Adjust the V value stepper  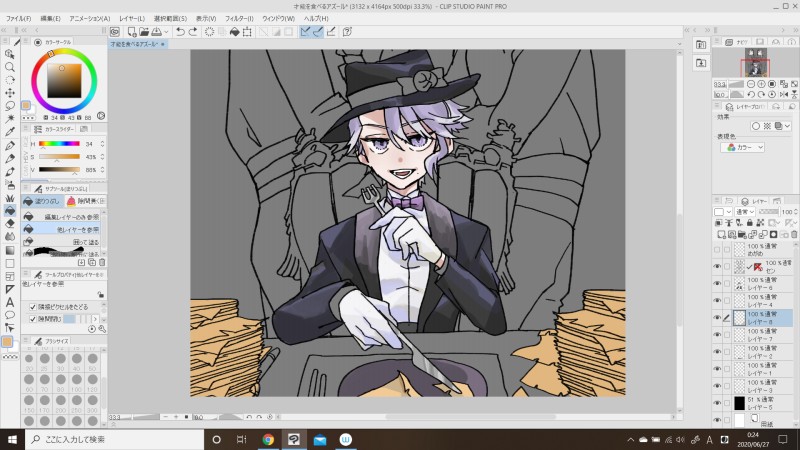pyautogui.click(x=102, y=169)
